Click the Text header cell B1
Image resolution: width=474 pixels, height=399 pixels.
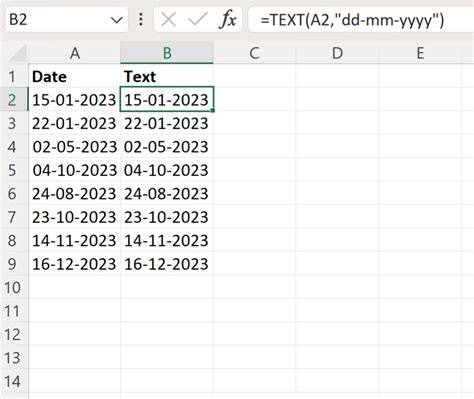click(167, 76)
